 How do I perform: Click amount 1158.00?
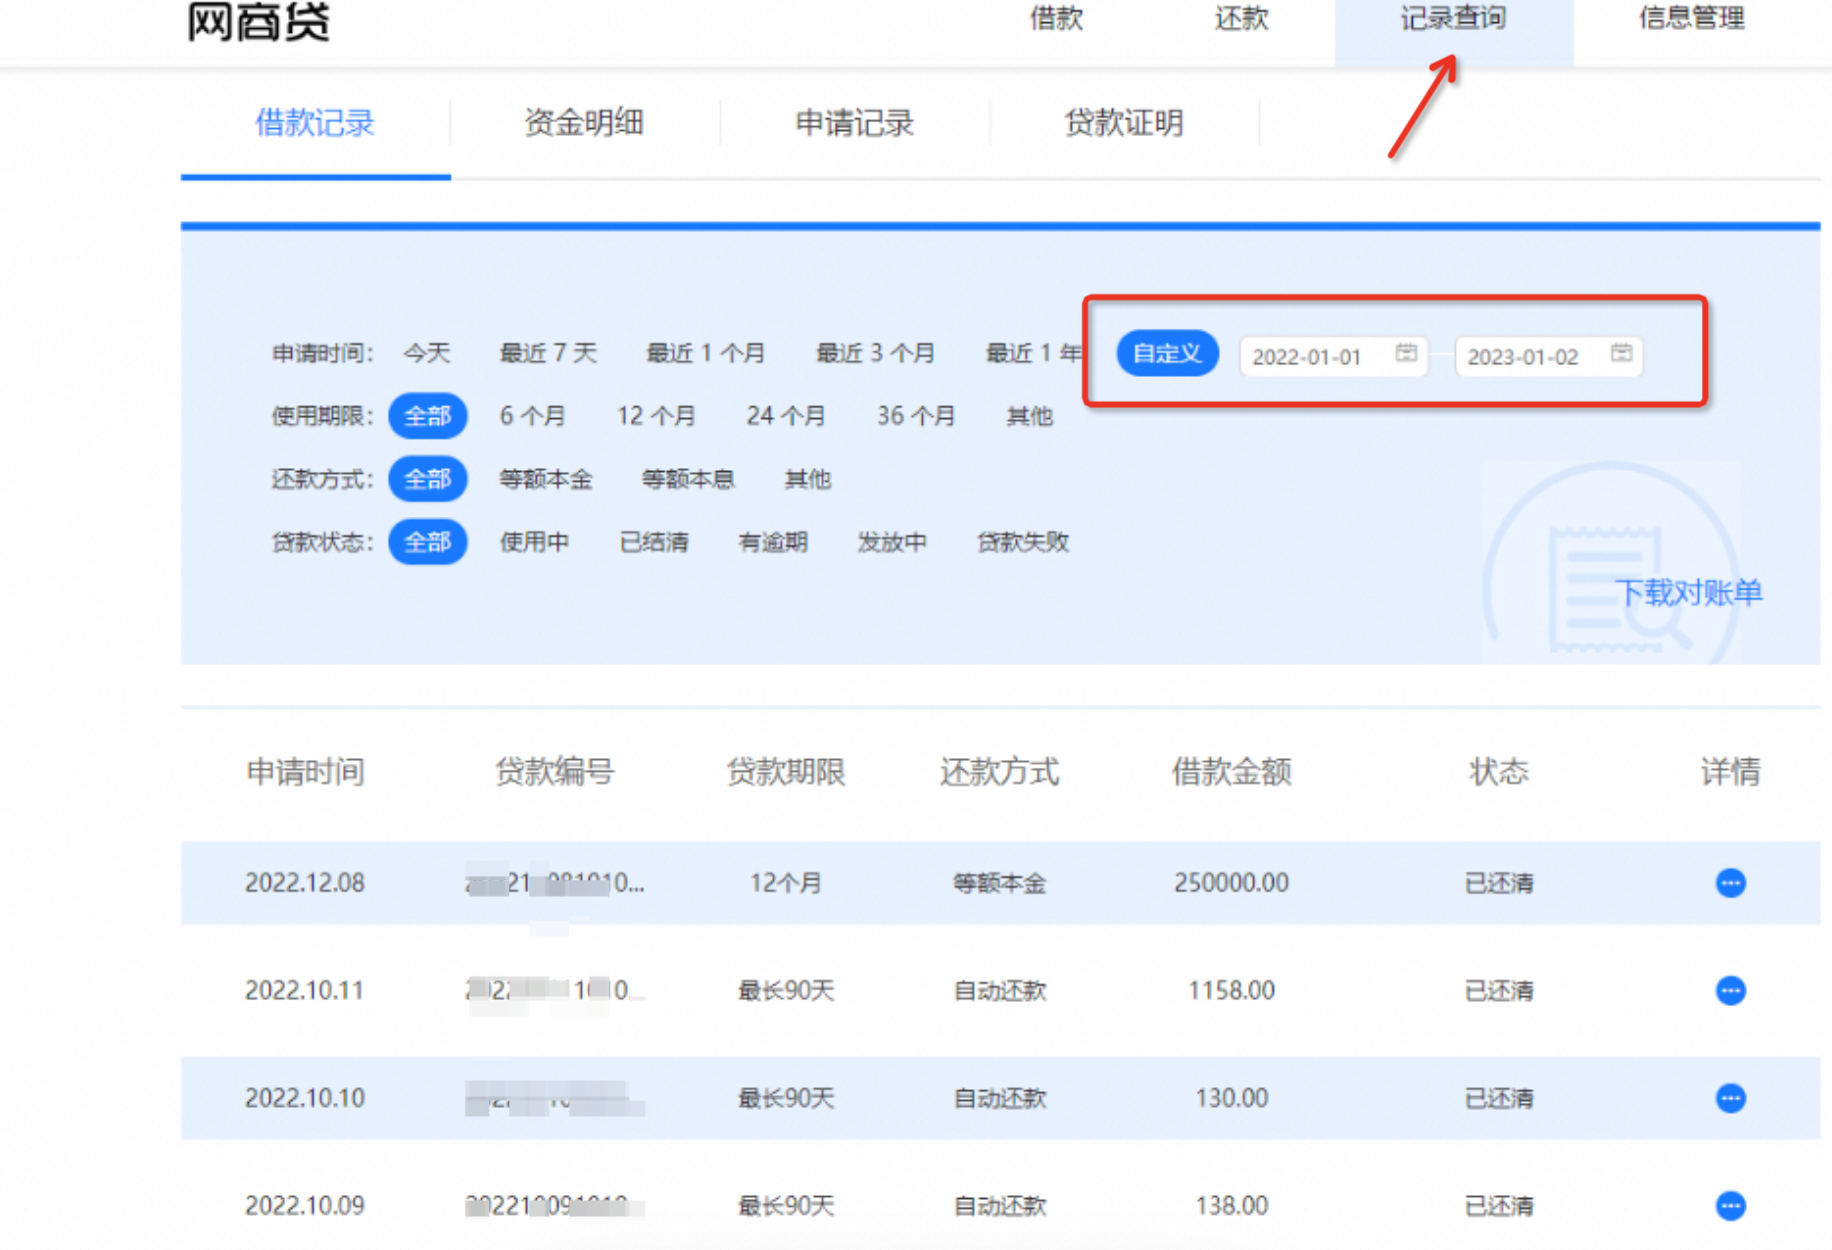tap(1231, 990)
